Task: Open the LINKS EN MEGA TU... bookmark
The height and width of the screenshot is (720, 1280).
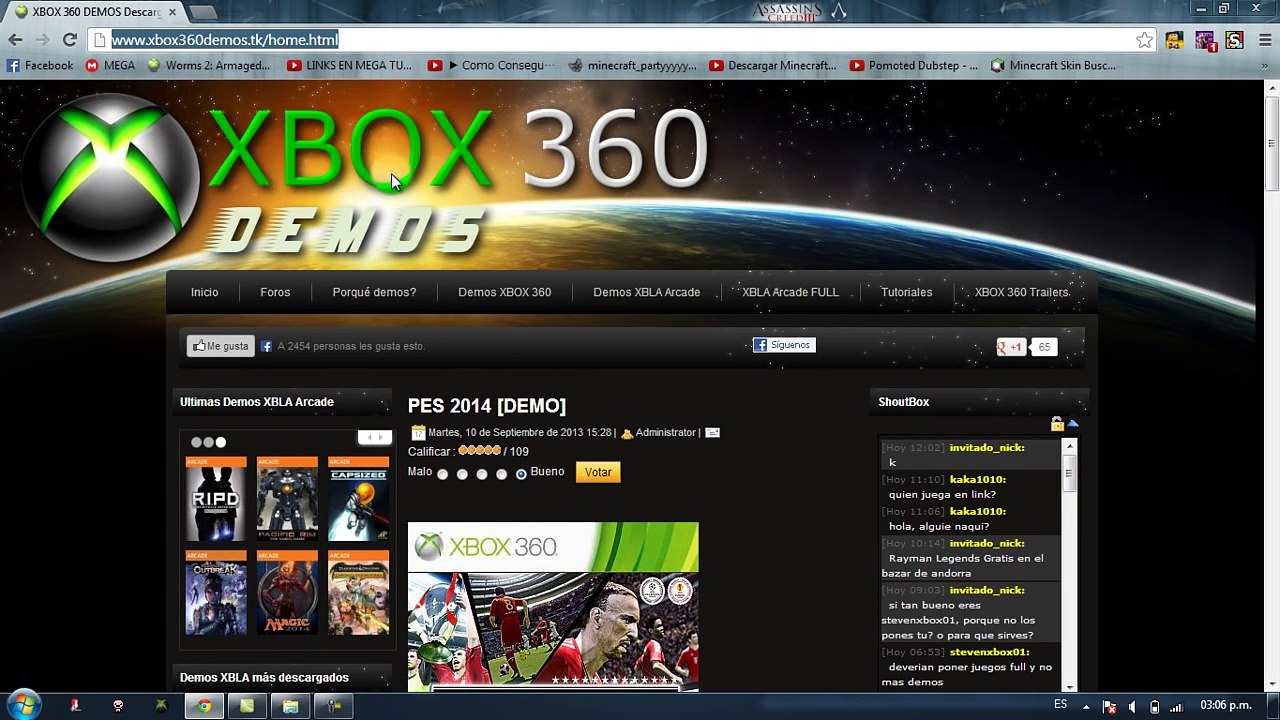Action: click(x=349, y=66)
